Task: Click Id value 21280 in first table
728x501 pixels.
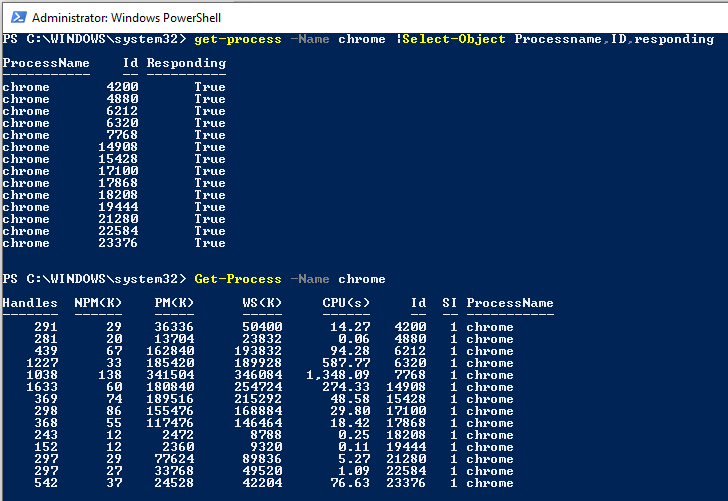Action: click(118, 219)
